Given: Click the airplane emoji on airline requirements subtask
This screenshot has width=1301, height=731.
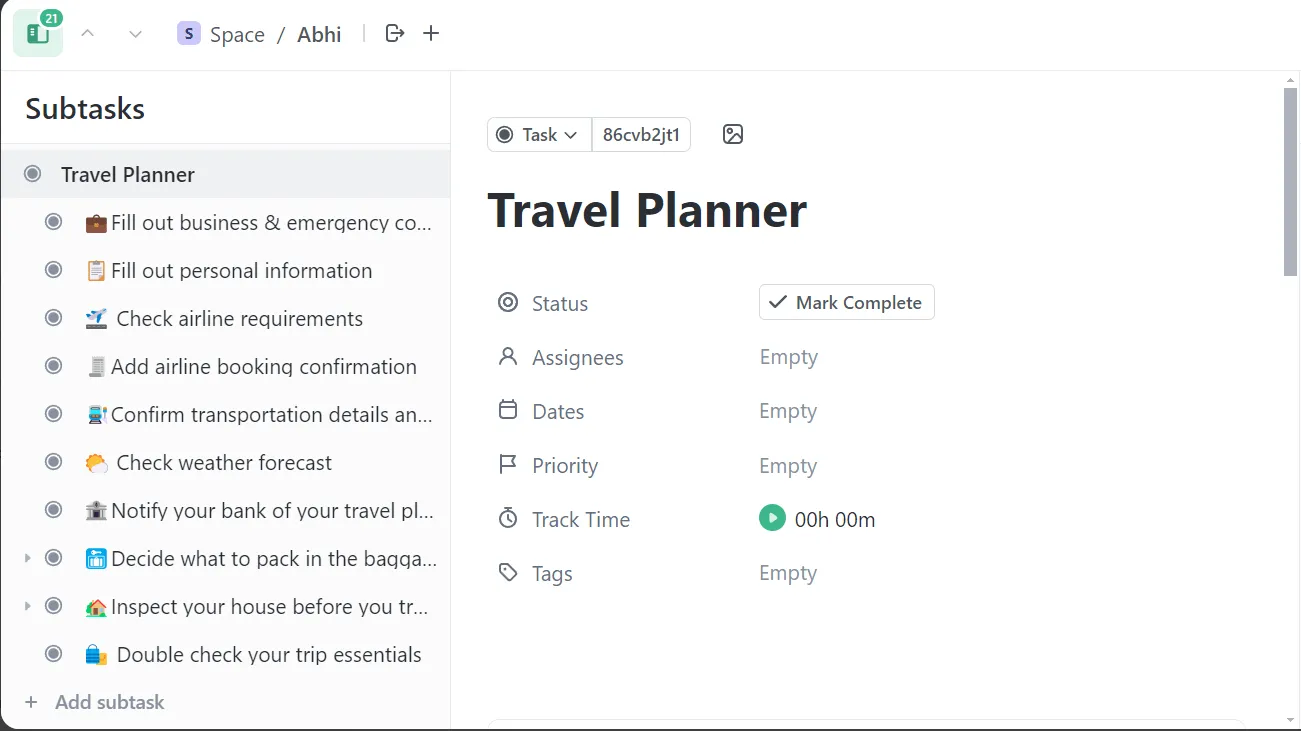Looking at the screenshot, I should (x=96, y=319).
